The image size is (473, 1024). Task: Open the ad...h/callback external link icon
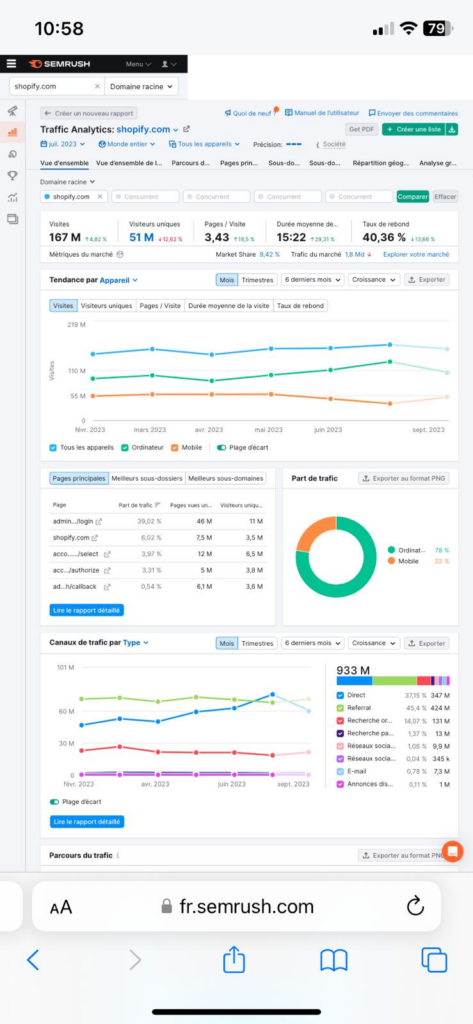[106, 586]
